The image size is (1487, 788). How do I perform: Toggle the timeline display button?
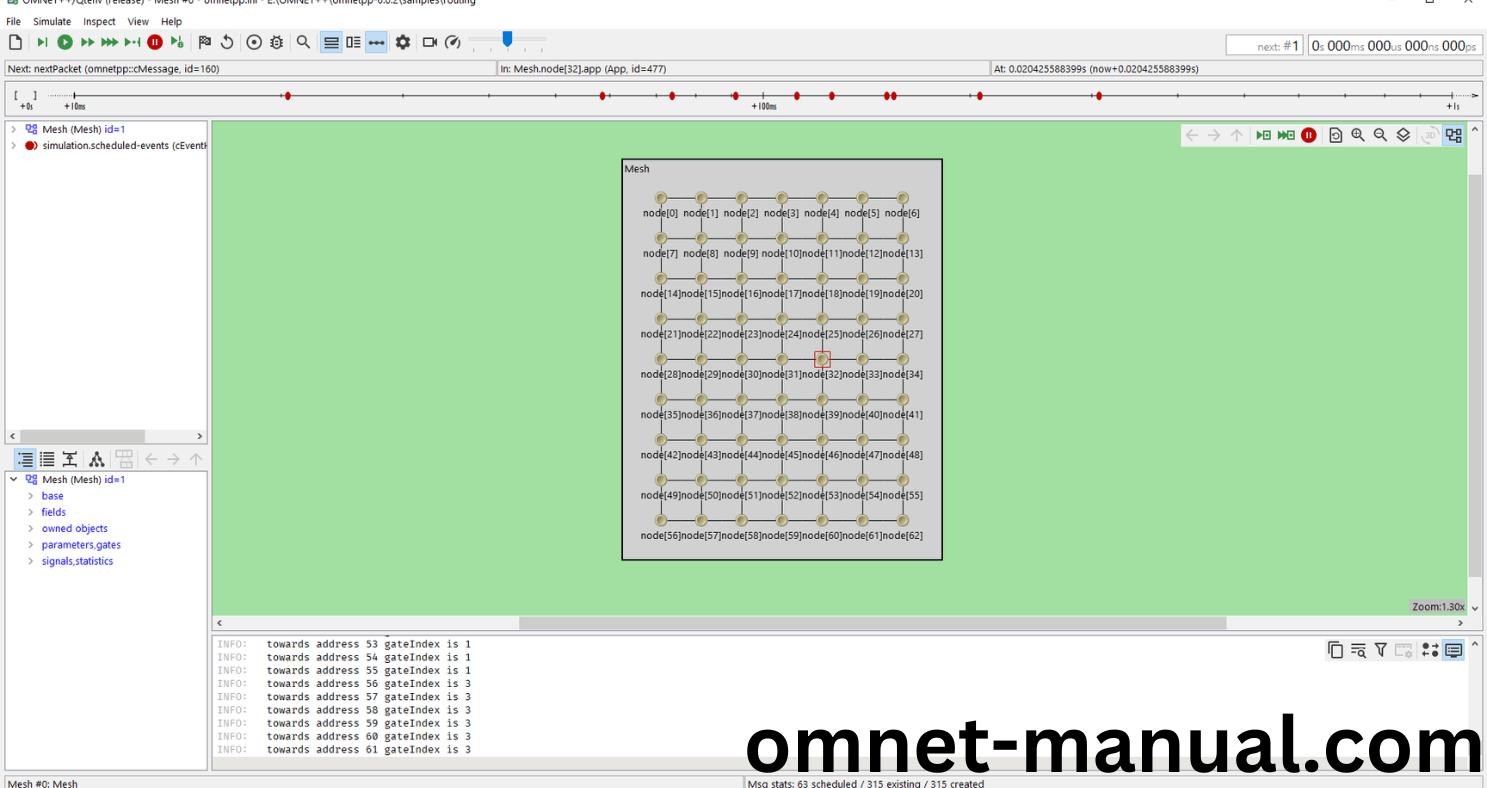pyautogui.click(x=376, y=42)
